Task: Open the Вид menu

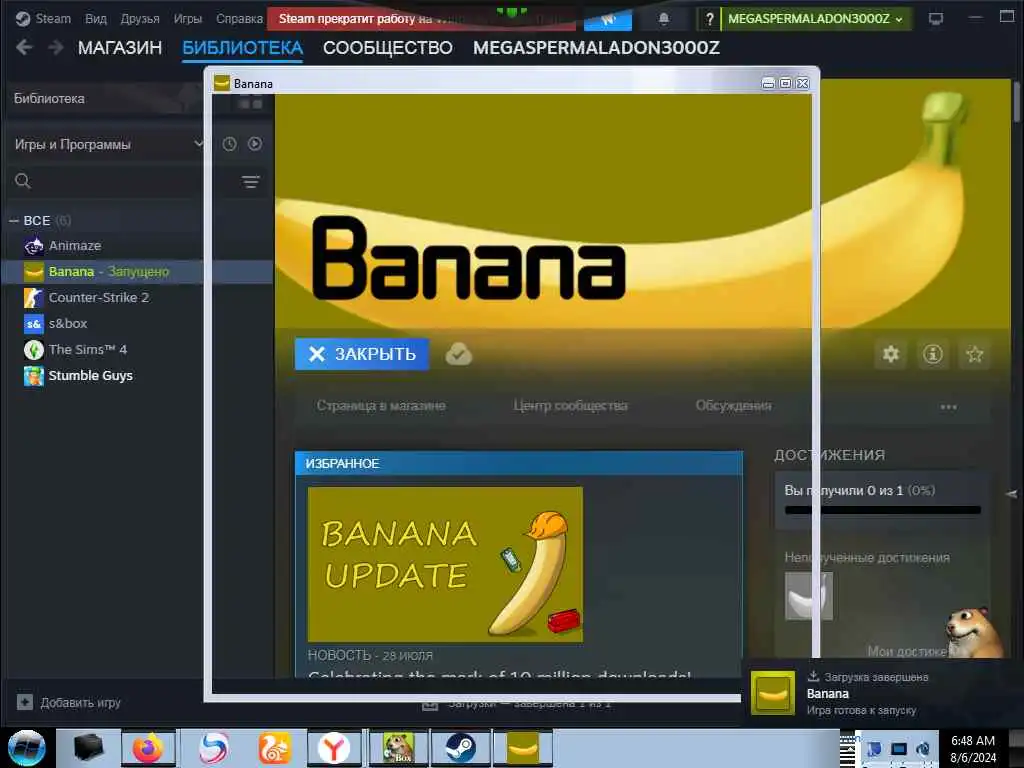Action: point(95,19)
